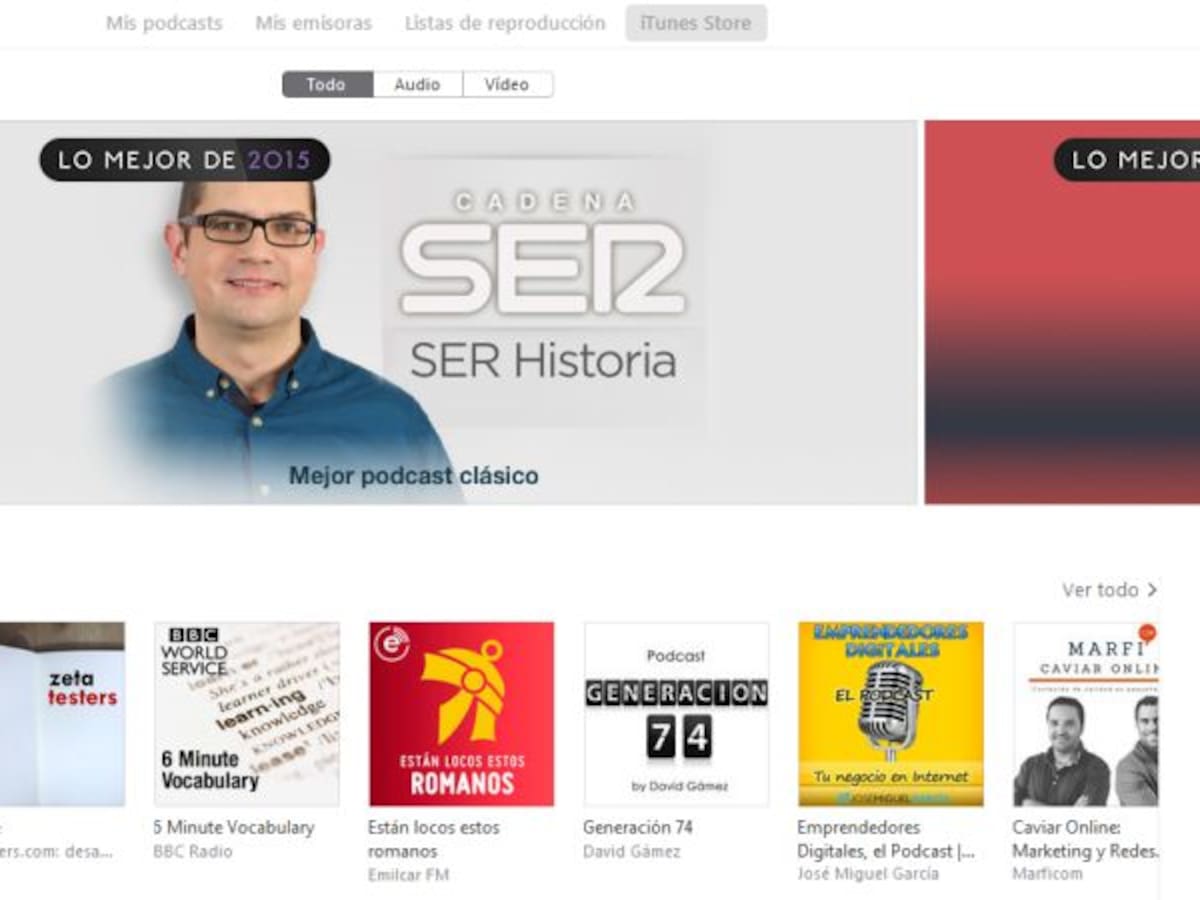
Task: Select the iTunes Store tab
Action: [x=696, y=23]
